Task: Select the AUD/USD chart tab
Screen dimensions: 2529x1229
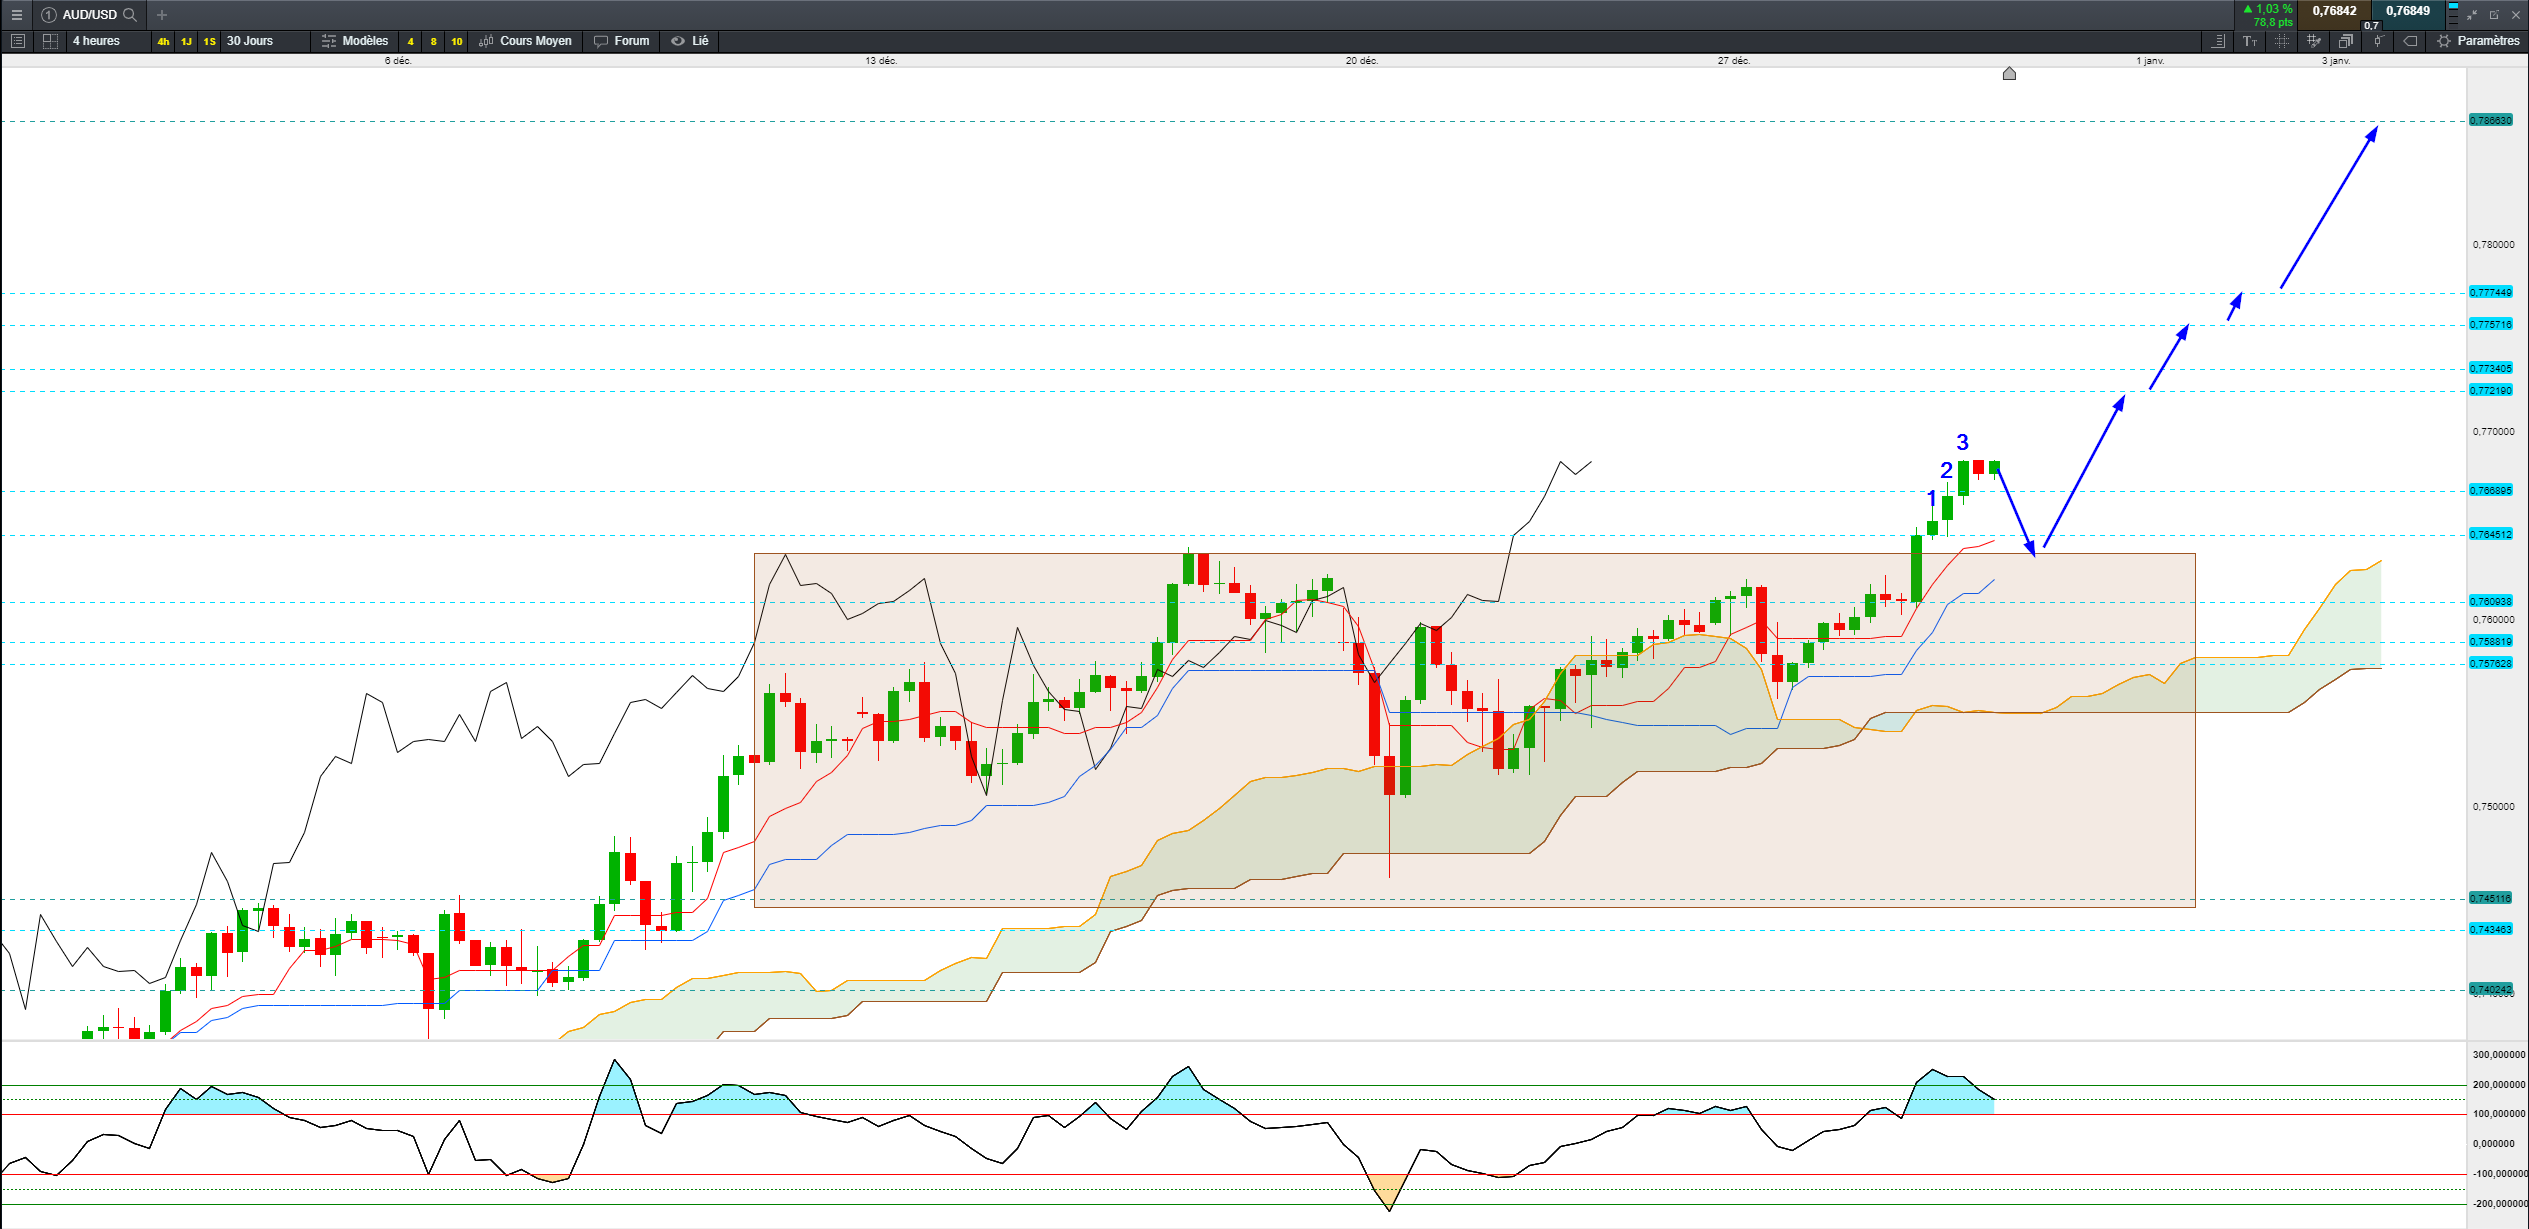Action: click(x=89, y=15)
